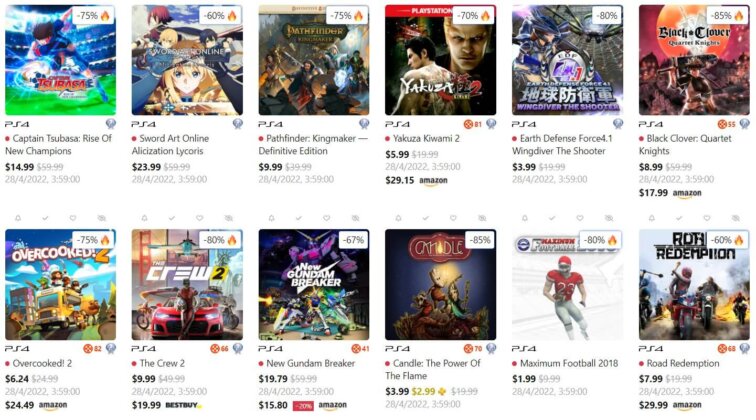Click the heart icon above Road Redemption card

(x=706, y=218)
